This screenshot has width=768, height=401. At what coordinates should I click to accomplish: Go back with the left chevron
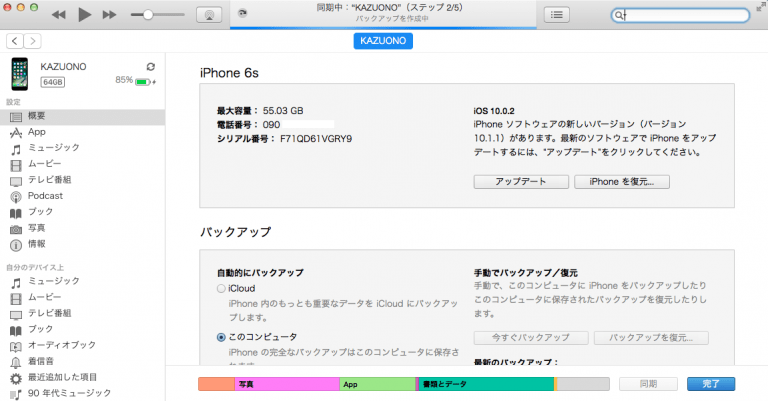coord(15,41)
